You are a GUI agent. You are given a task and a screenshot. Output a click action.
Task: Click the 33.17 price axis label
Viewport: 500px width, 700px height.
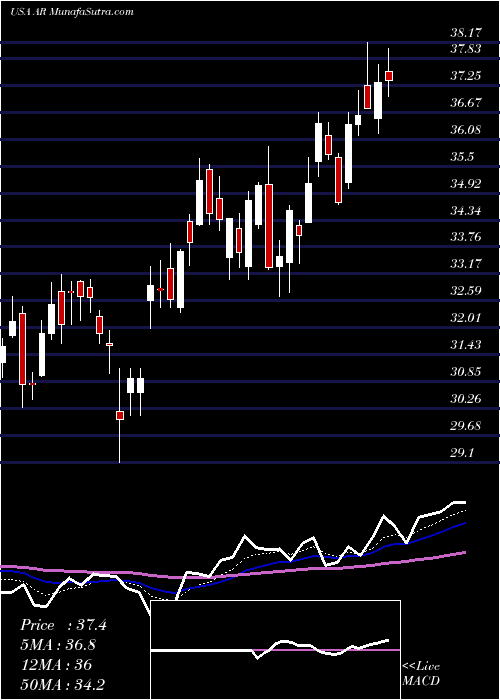pyautogui.click(x=466, y=264)
